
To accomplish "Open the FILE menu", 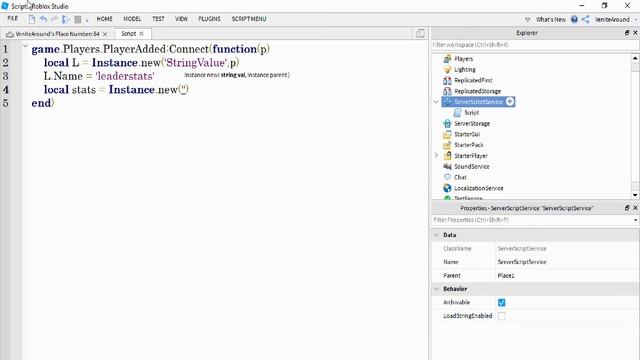I will (13, 19).
